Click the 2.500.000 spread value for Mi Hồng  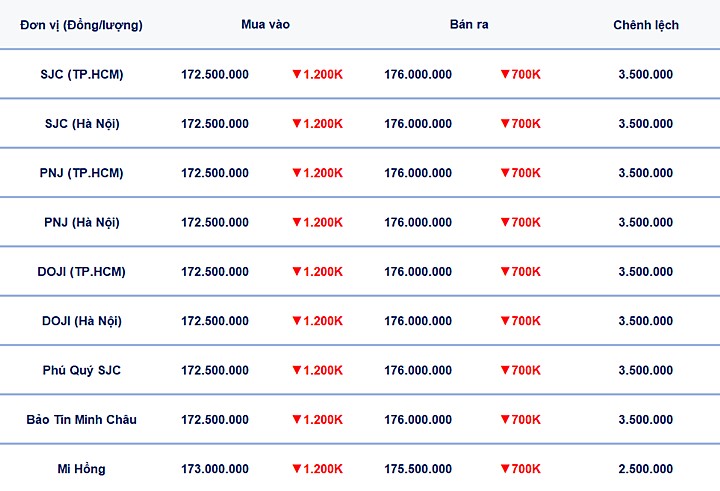(646, 469)
